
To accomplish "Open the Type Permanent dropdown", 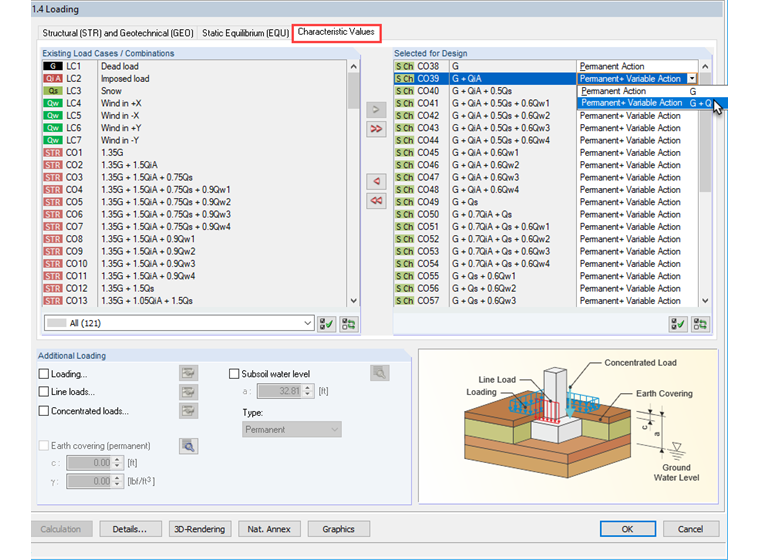I will pos(292,430).
